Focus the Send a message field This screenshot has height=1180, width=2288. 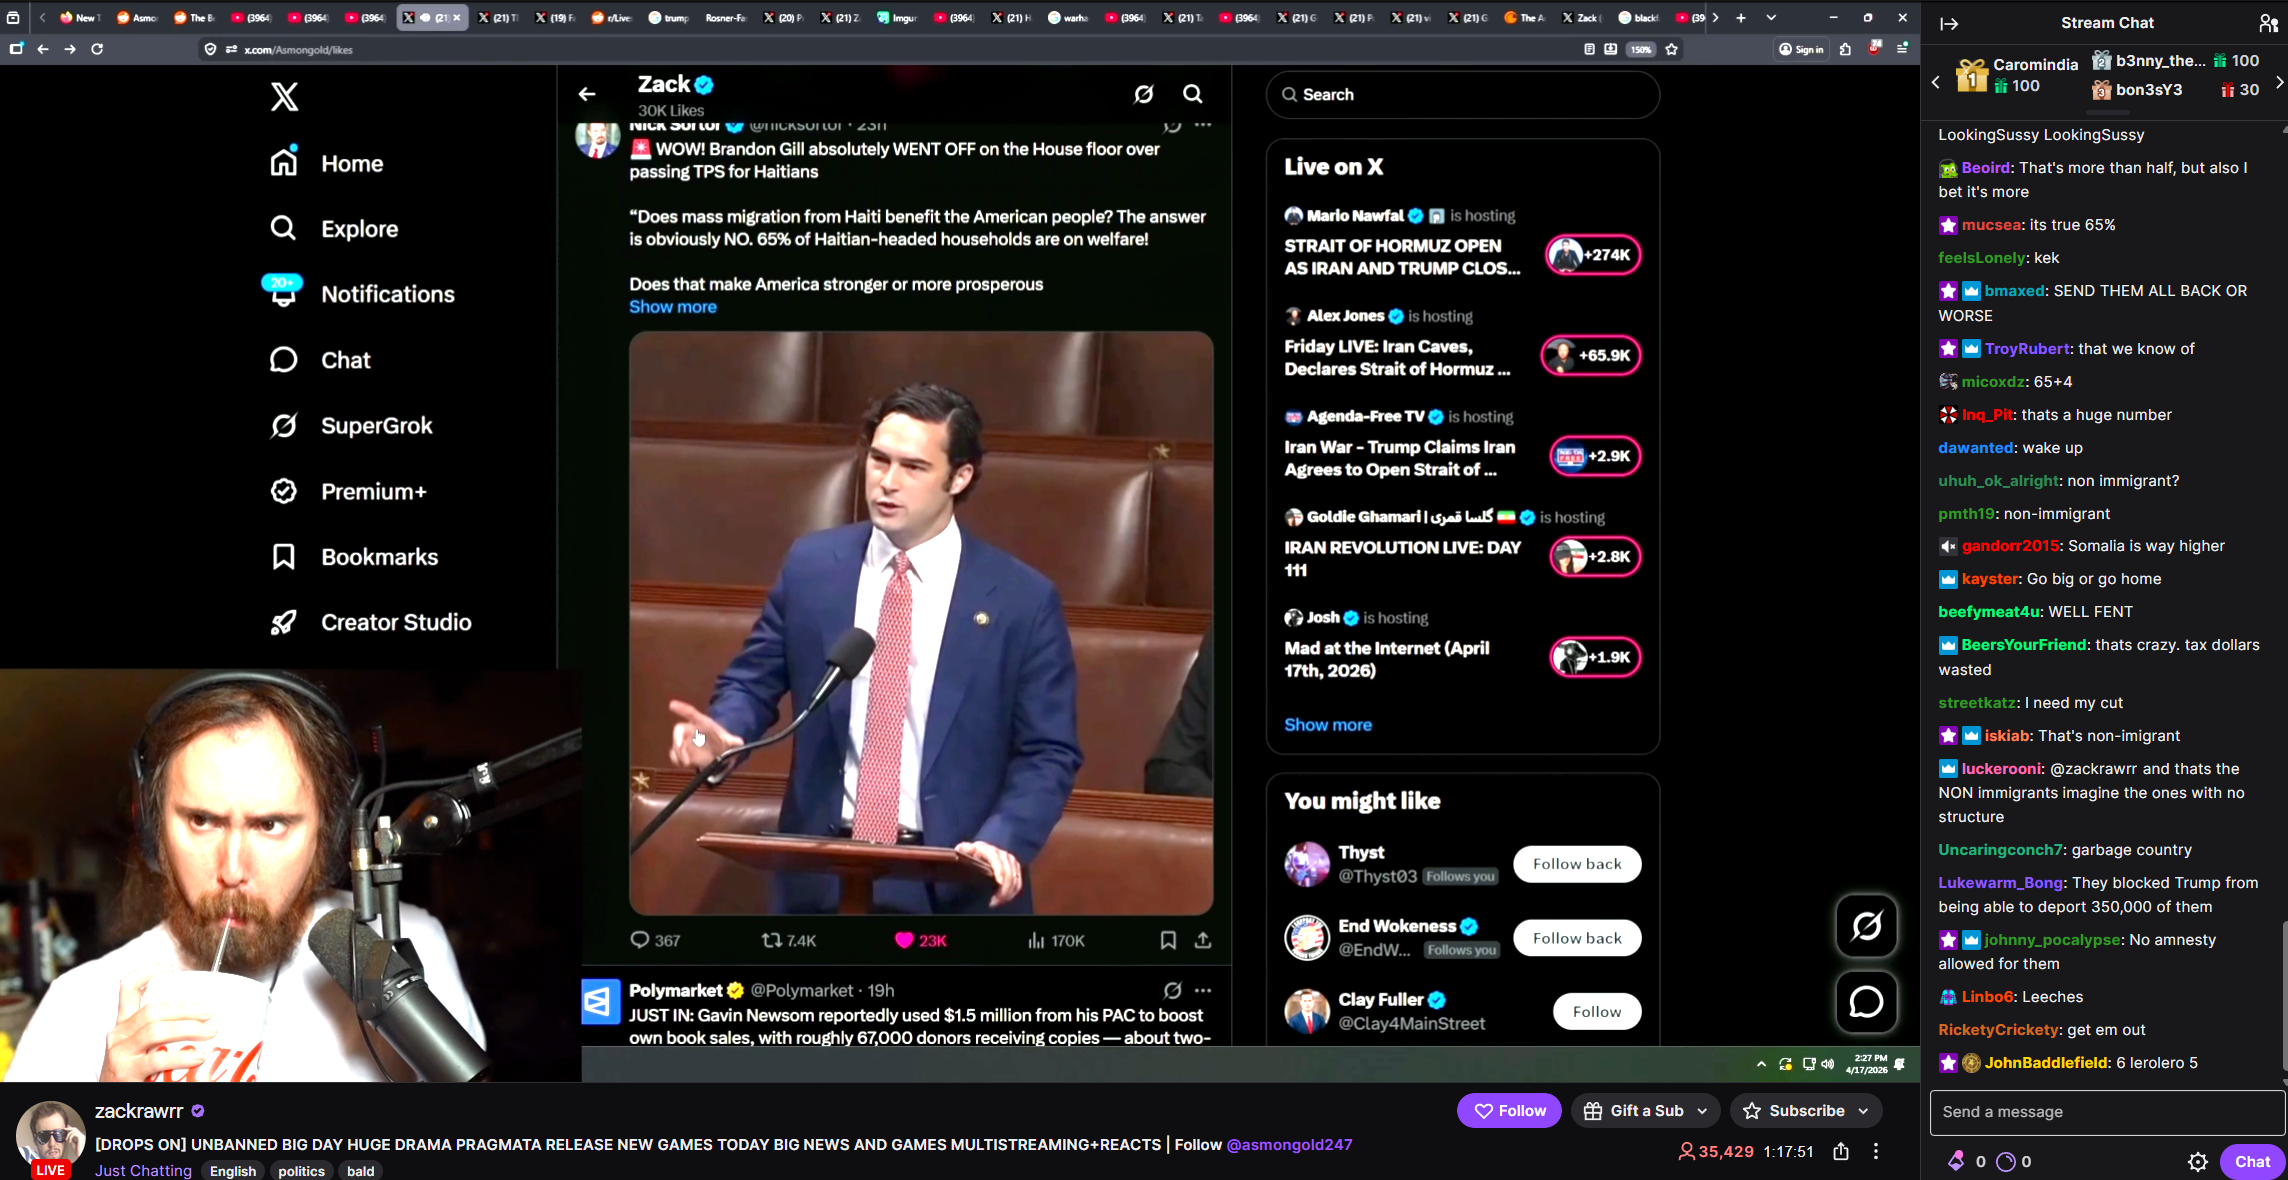[2105, 1112]
